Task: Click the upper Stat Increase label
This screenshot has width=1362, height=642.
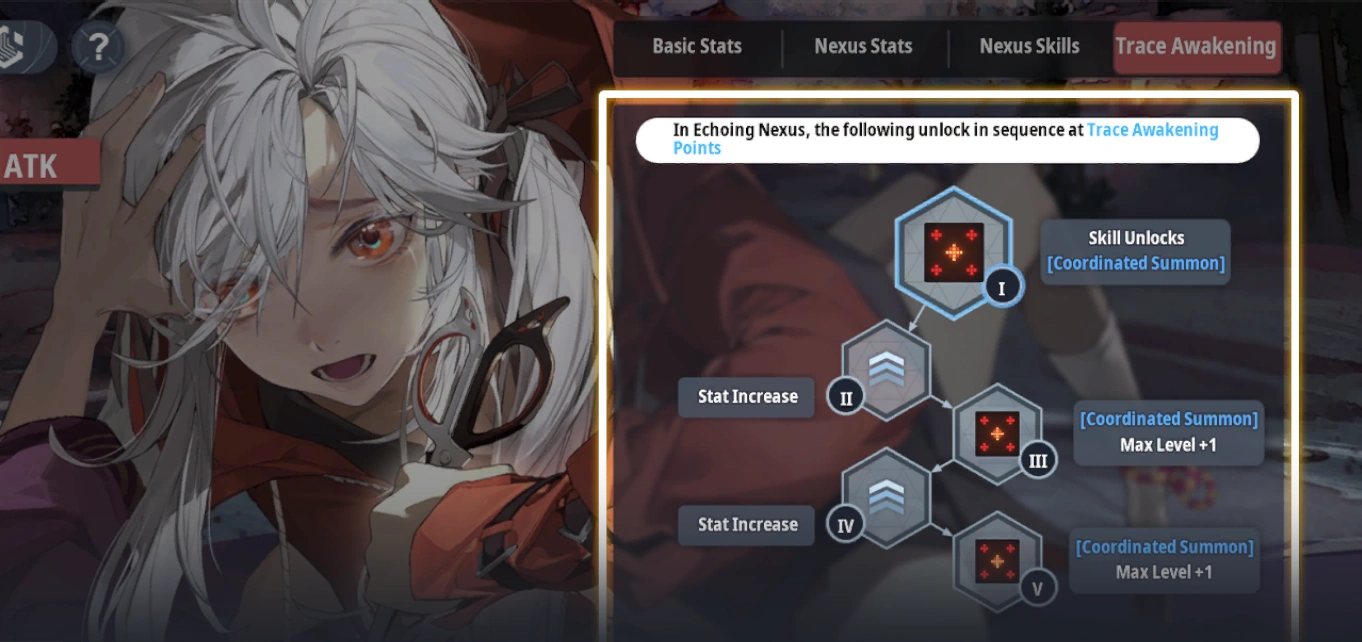Action: pyautogui.click(x=747, y=397)
